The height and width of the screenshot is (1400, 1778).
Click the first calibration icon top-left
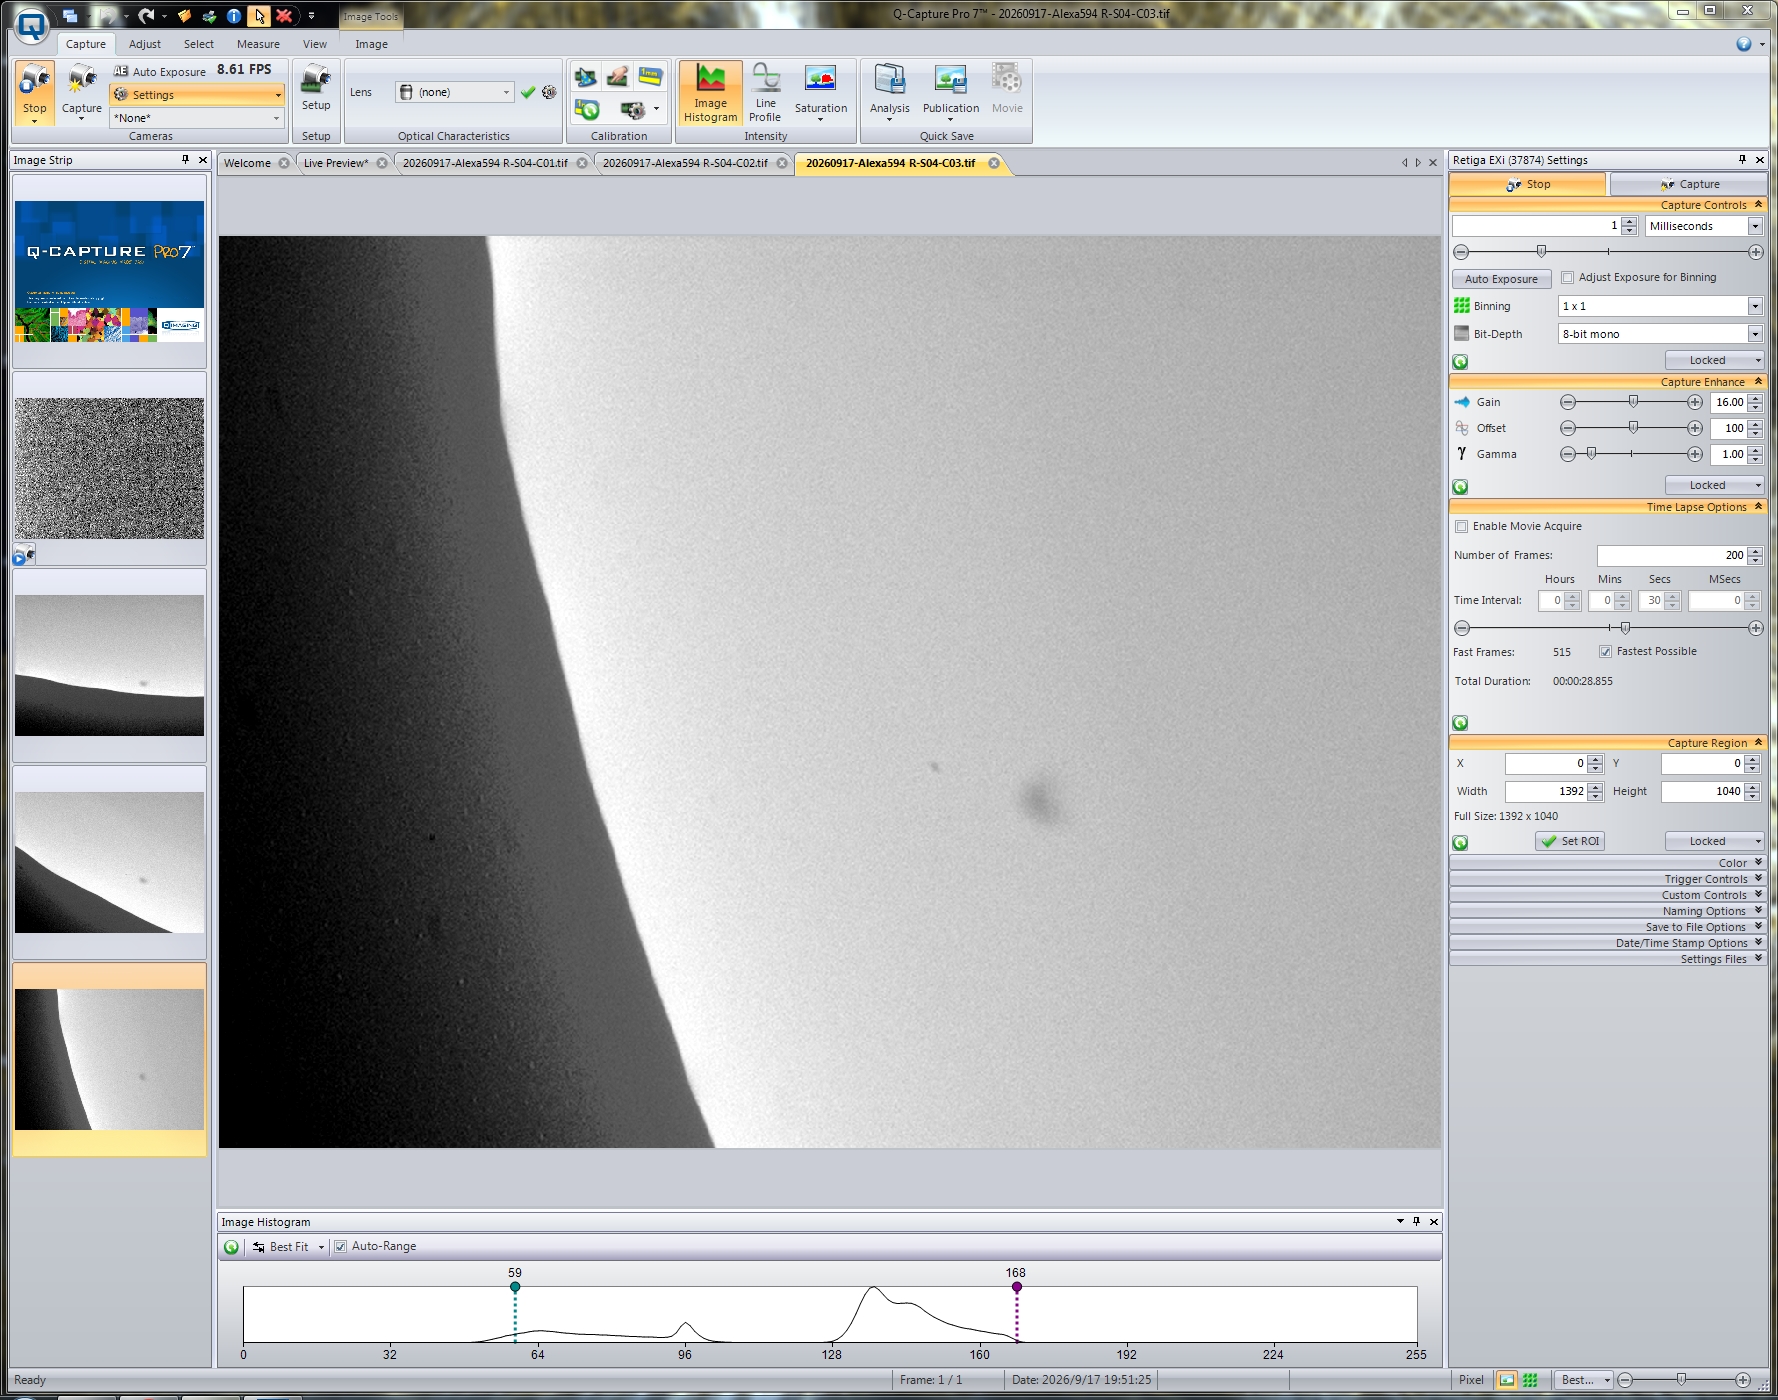tap(586, 77)
